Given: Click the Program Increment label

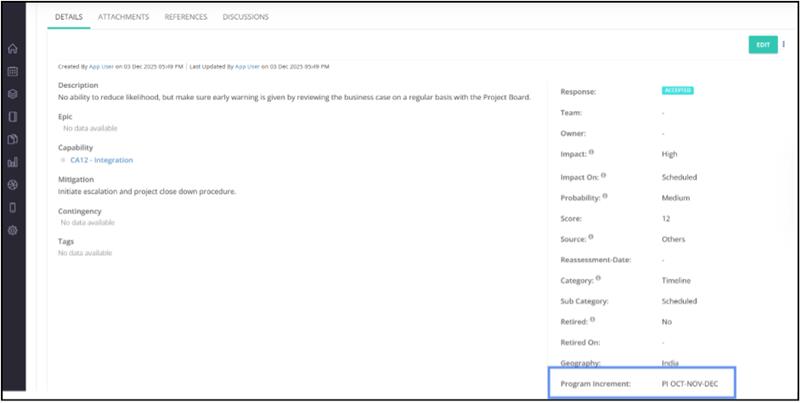Looking at the screenshot, I should (x=595, y=384).
